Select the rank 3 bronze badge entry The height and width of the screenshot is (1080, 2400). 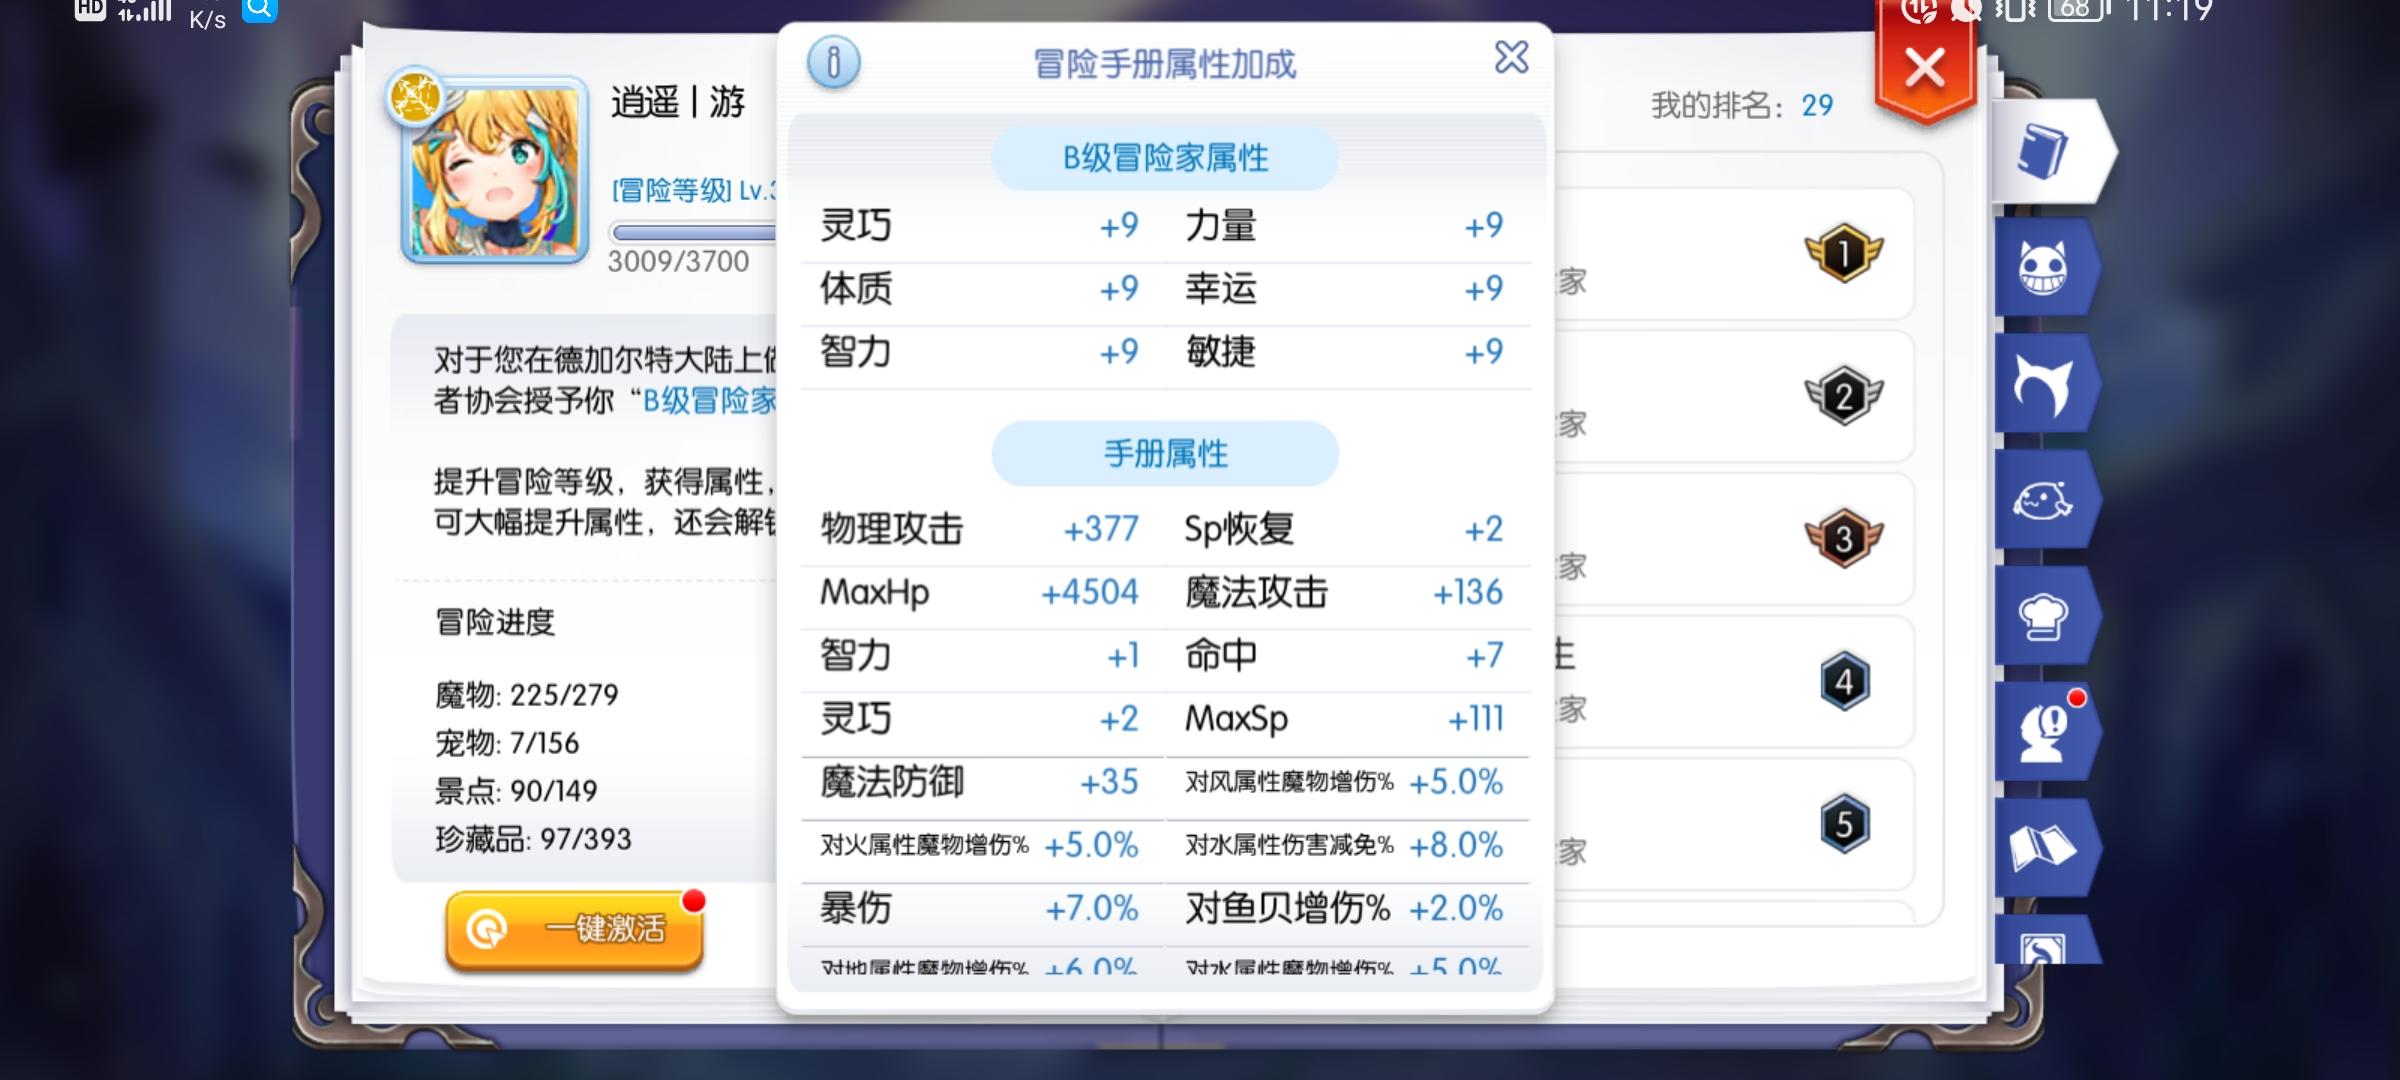(x=1843, y=538)
